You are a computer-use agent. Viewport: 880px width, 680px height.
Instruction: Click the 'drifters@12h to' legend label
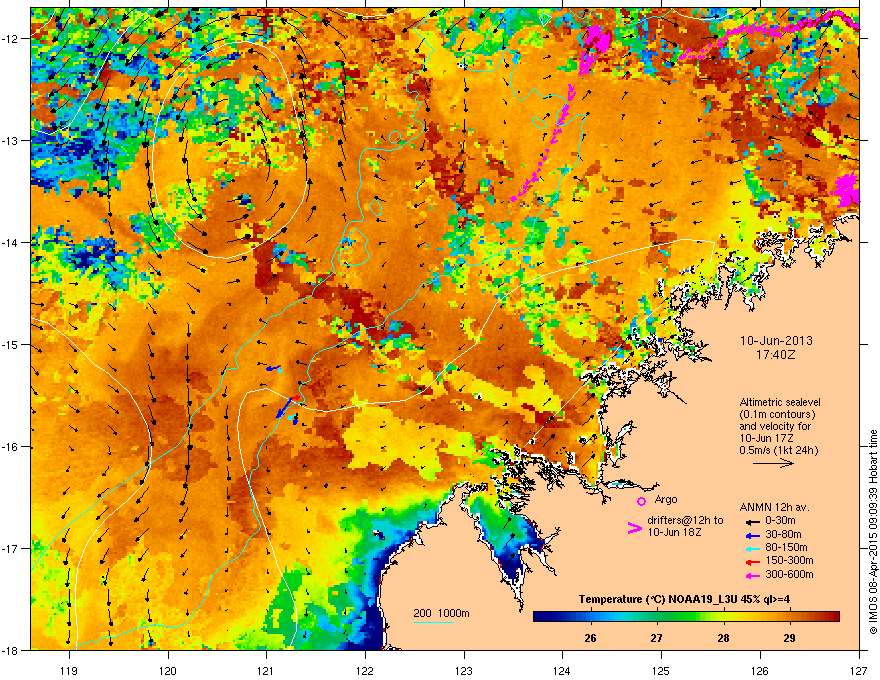pos(685,521)
